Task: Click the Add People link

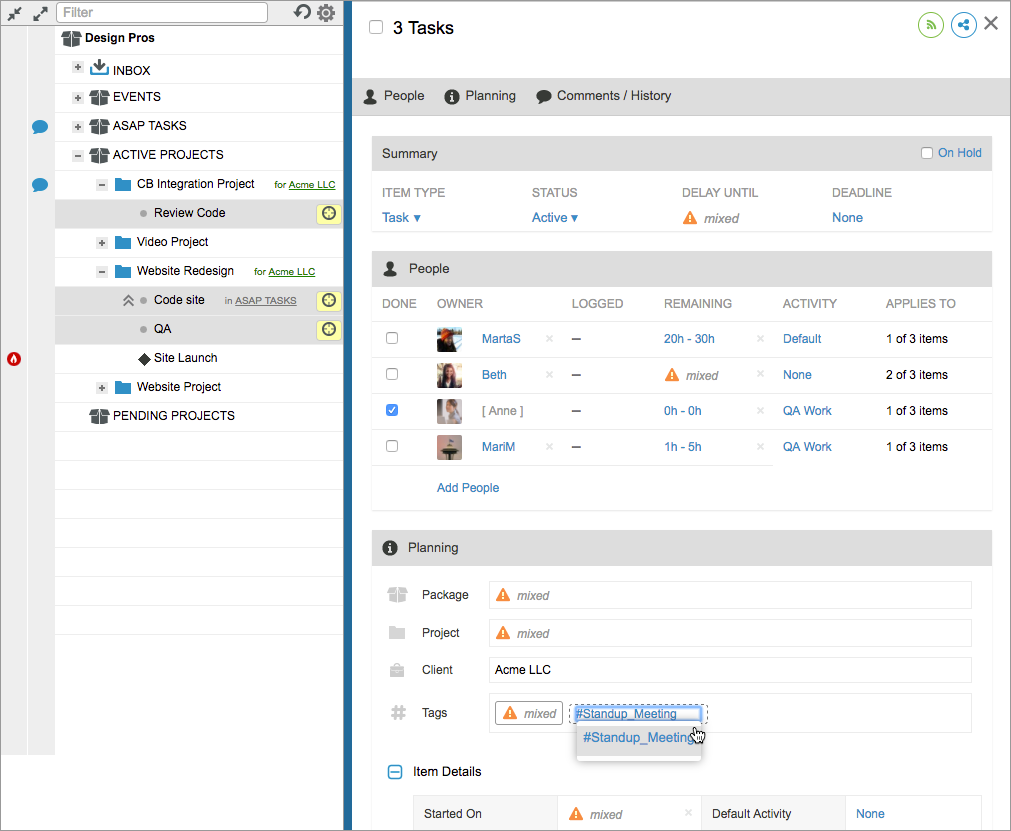Action: 468,488
